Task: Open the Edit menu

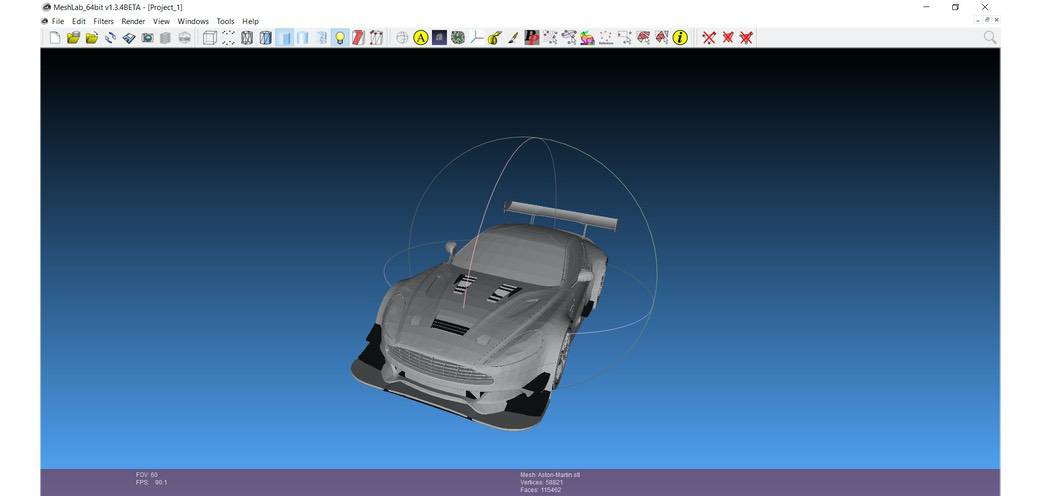Action: click(x=79, y=21)
